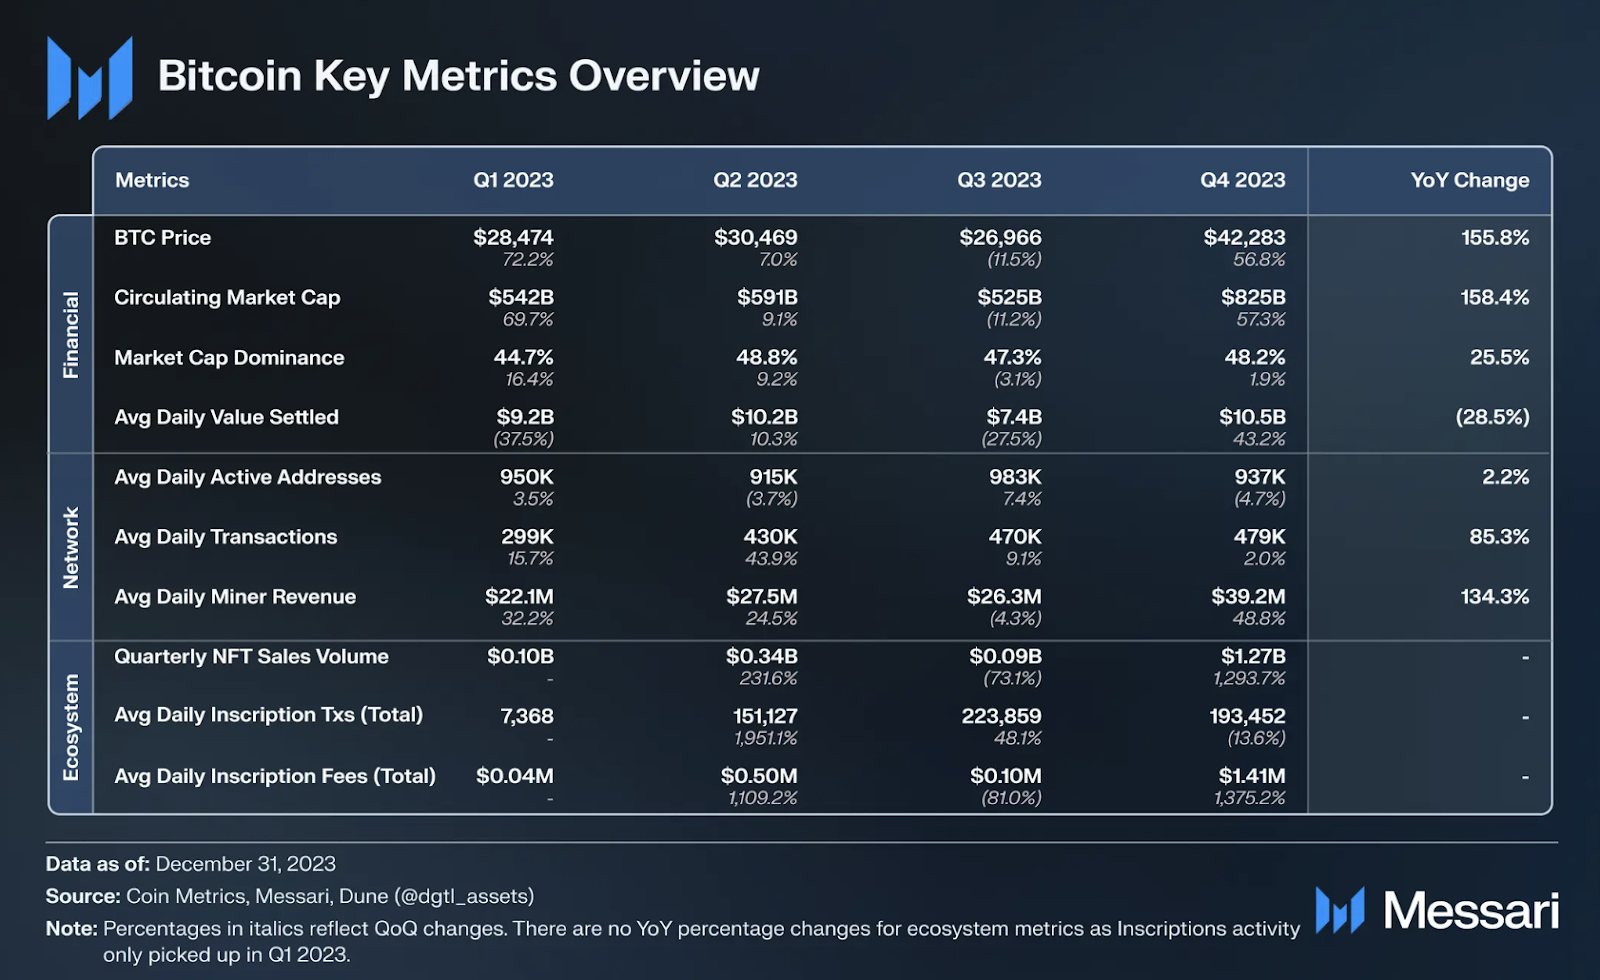The width and height of the screenshot is (1600, 980).
Task: Click the Bitcoin Key Metrics Overview title
Action: [458, 77]
